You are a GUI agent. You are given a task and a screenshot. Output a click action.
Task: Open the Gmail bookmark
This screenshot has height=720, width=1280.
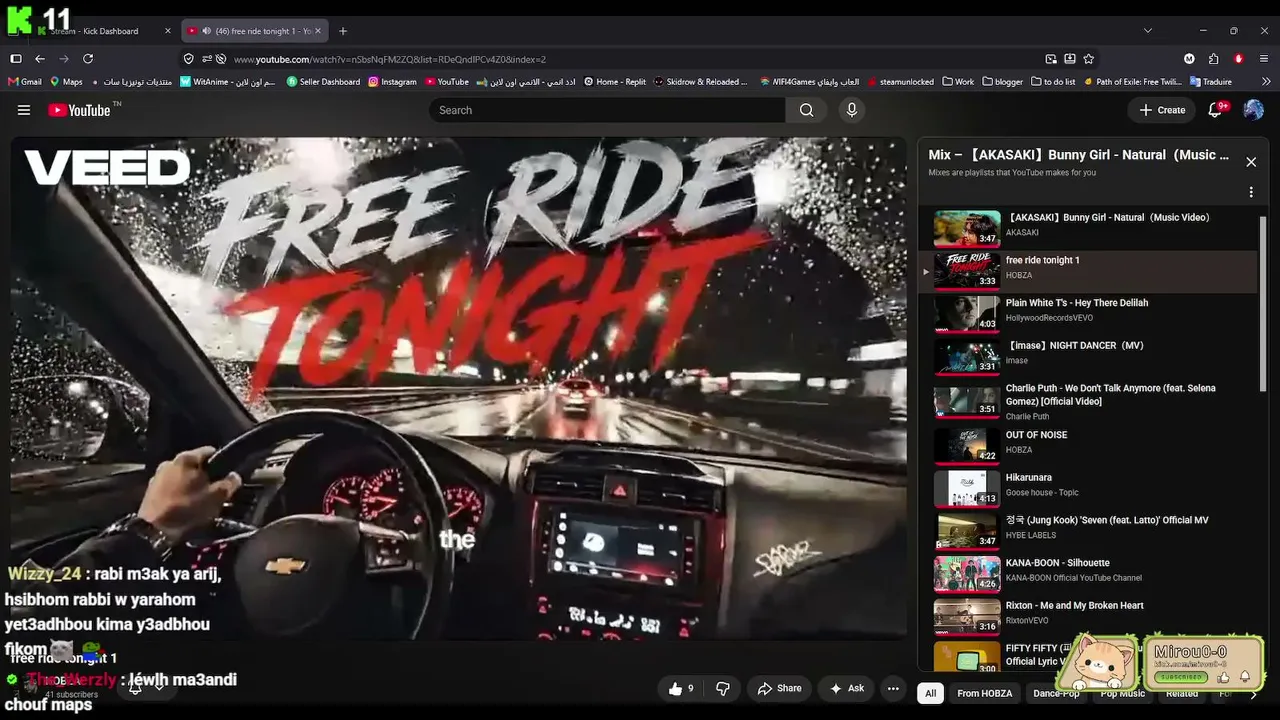[x=25, y=82]
